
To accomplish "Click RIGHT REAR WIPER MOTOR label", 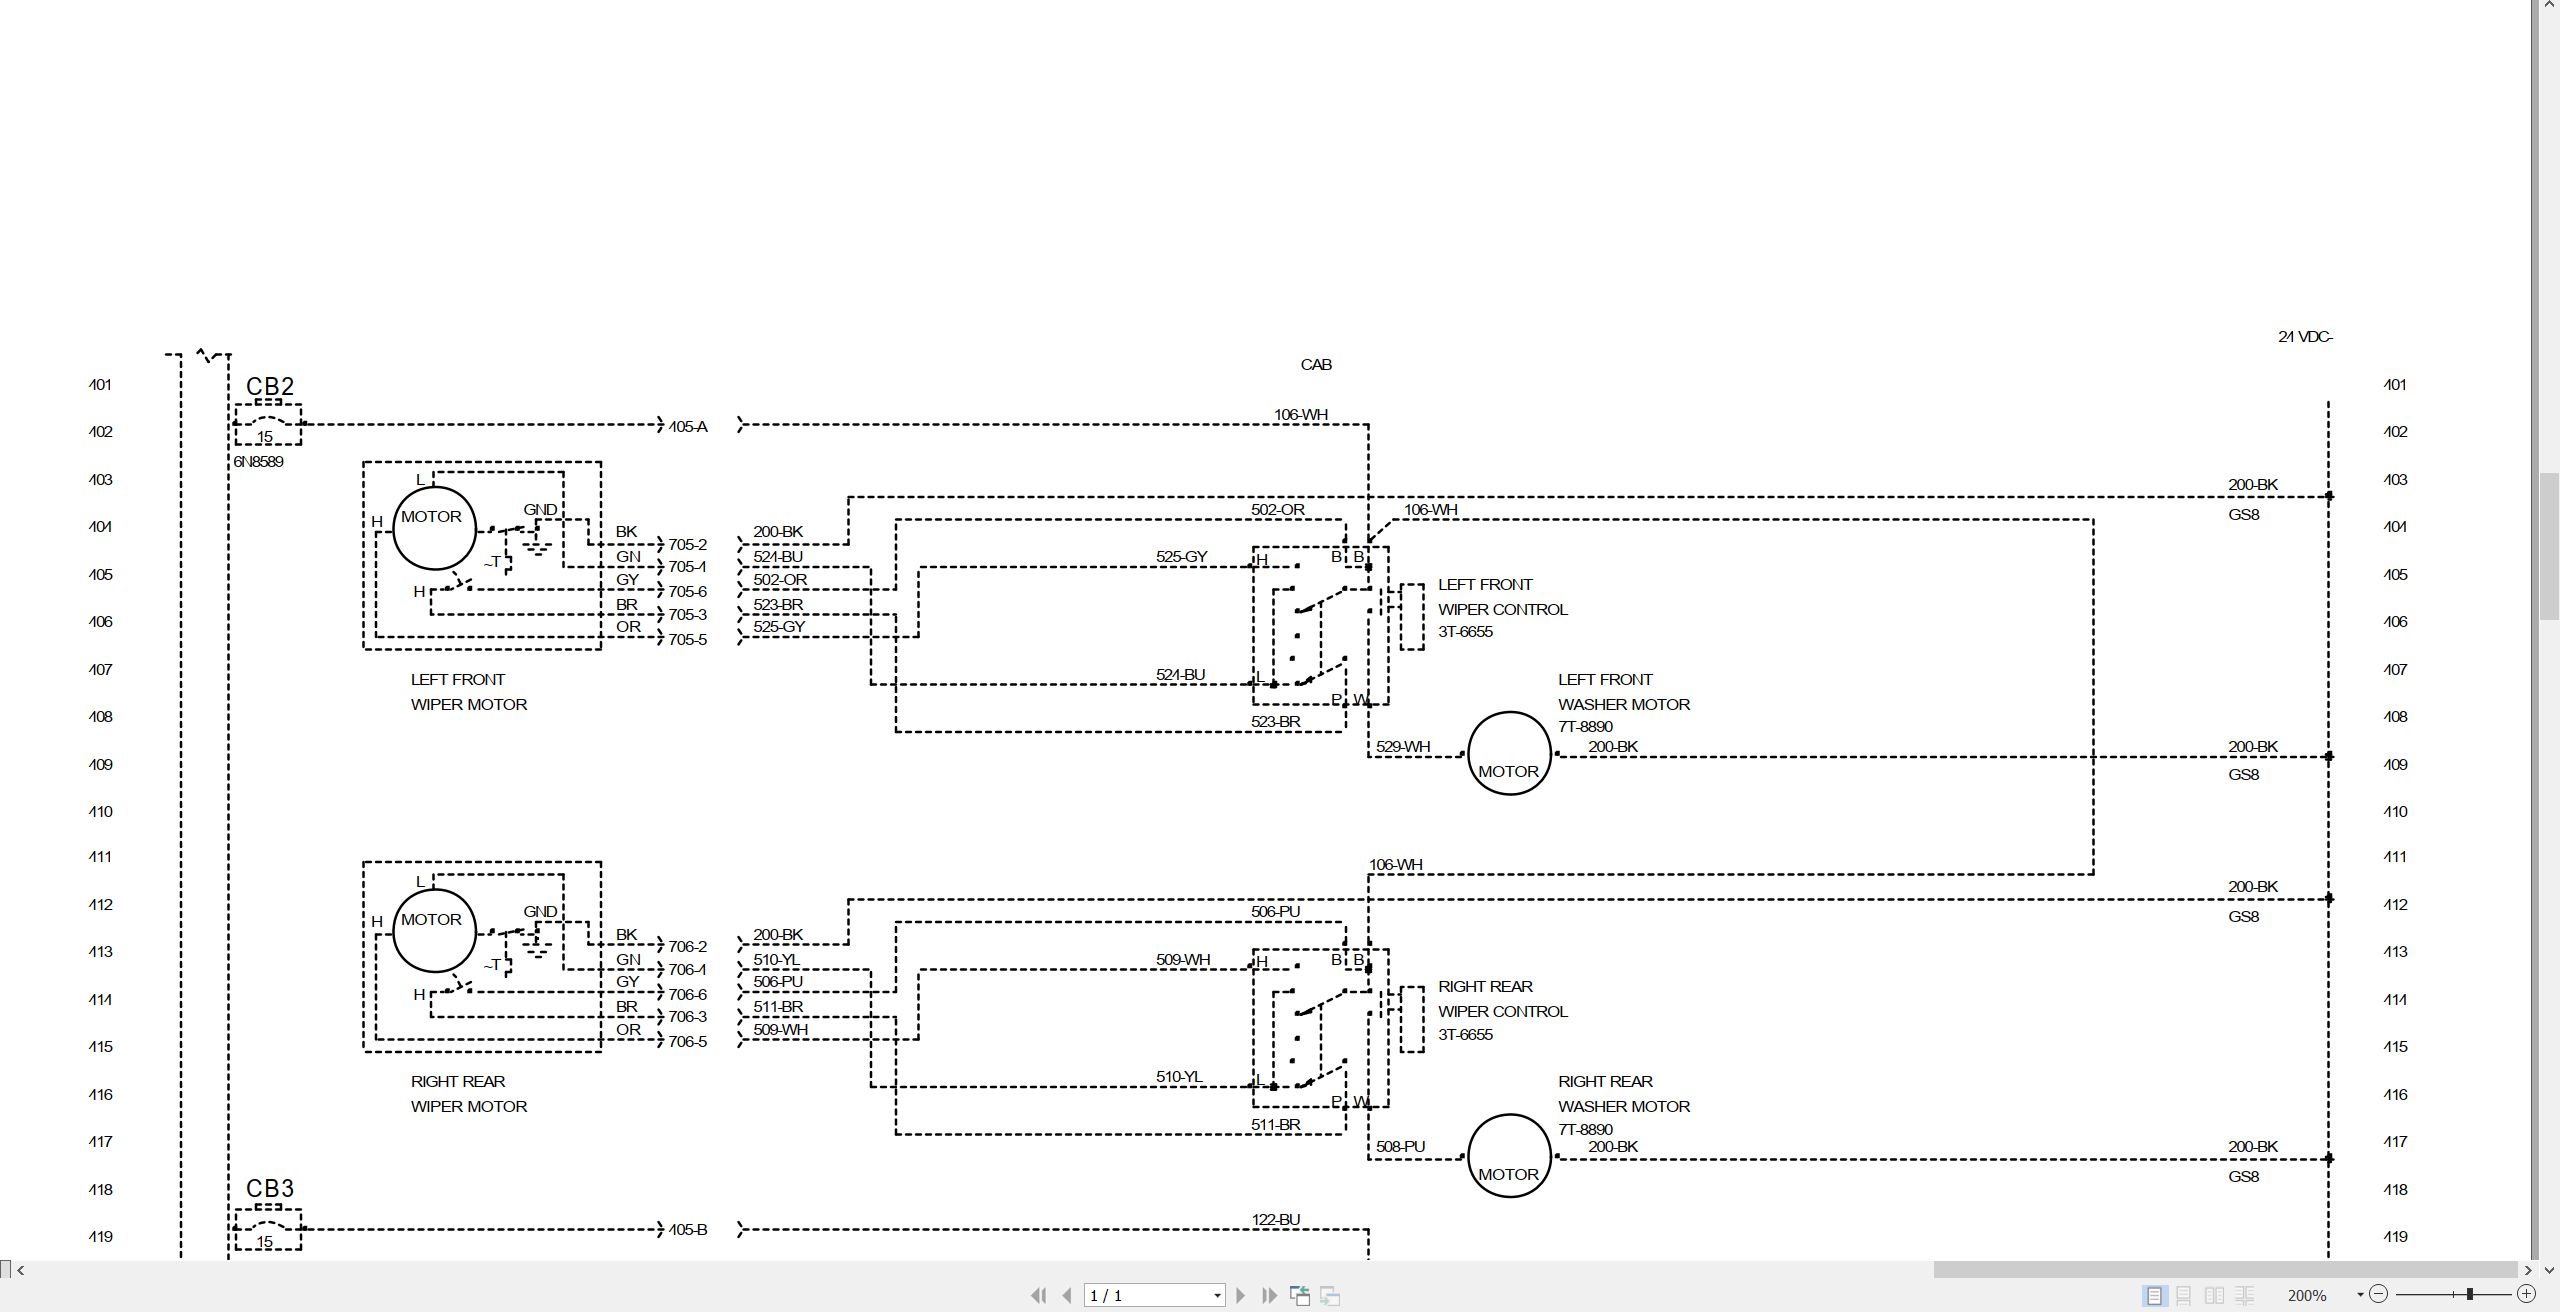I will 469,1094.
